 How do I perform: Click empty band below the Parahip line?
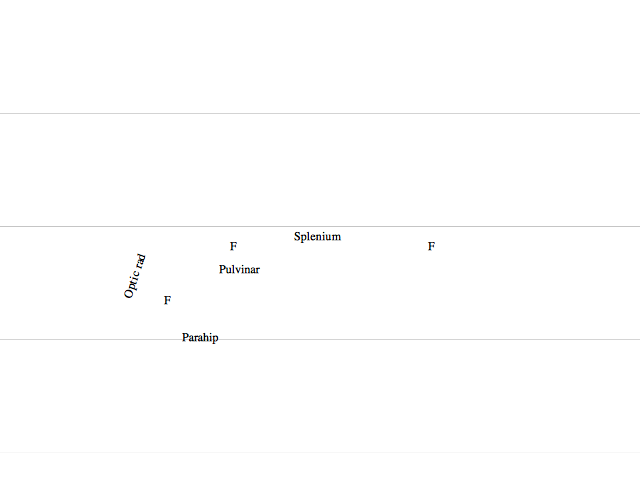click(320, 396)
